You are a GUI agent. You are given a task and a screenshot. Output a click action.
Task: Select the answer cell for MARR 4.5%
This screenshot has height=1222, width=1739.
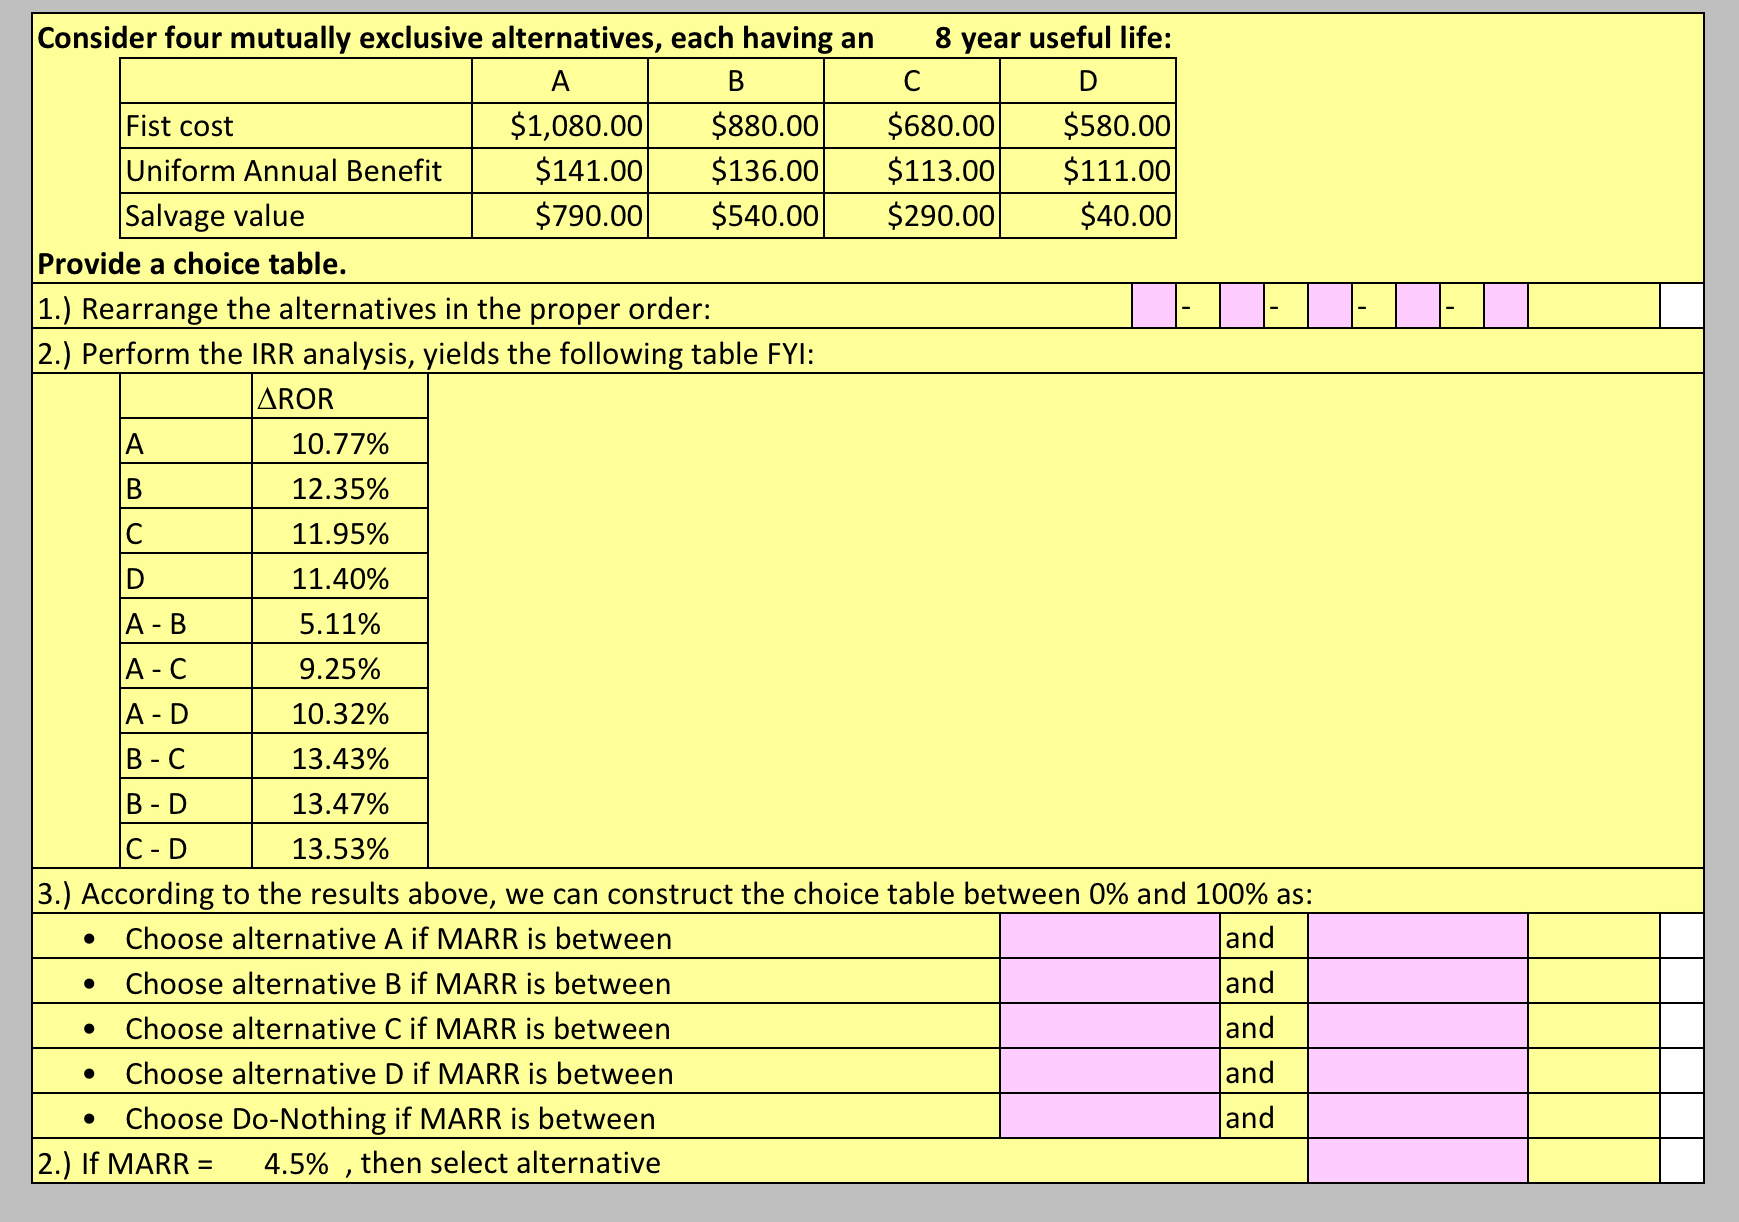click(1420, 1163)
